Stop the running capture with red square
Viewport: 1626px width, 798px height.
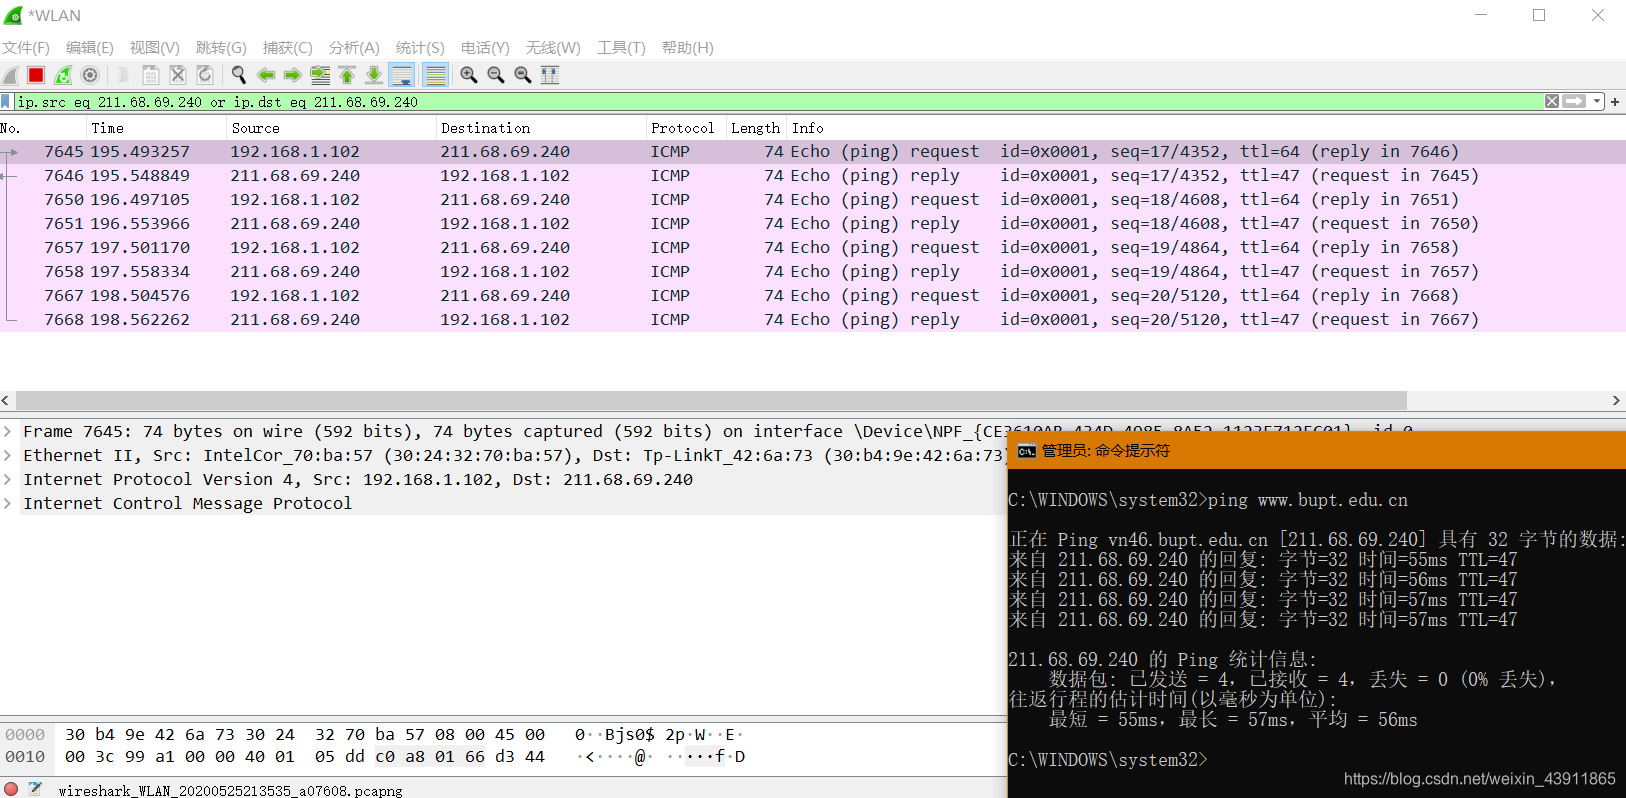tap(36, 75)
